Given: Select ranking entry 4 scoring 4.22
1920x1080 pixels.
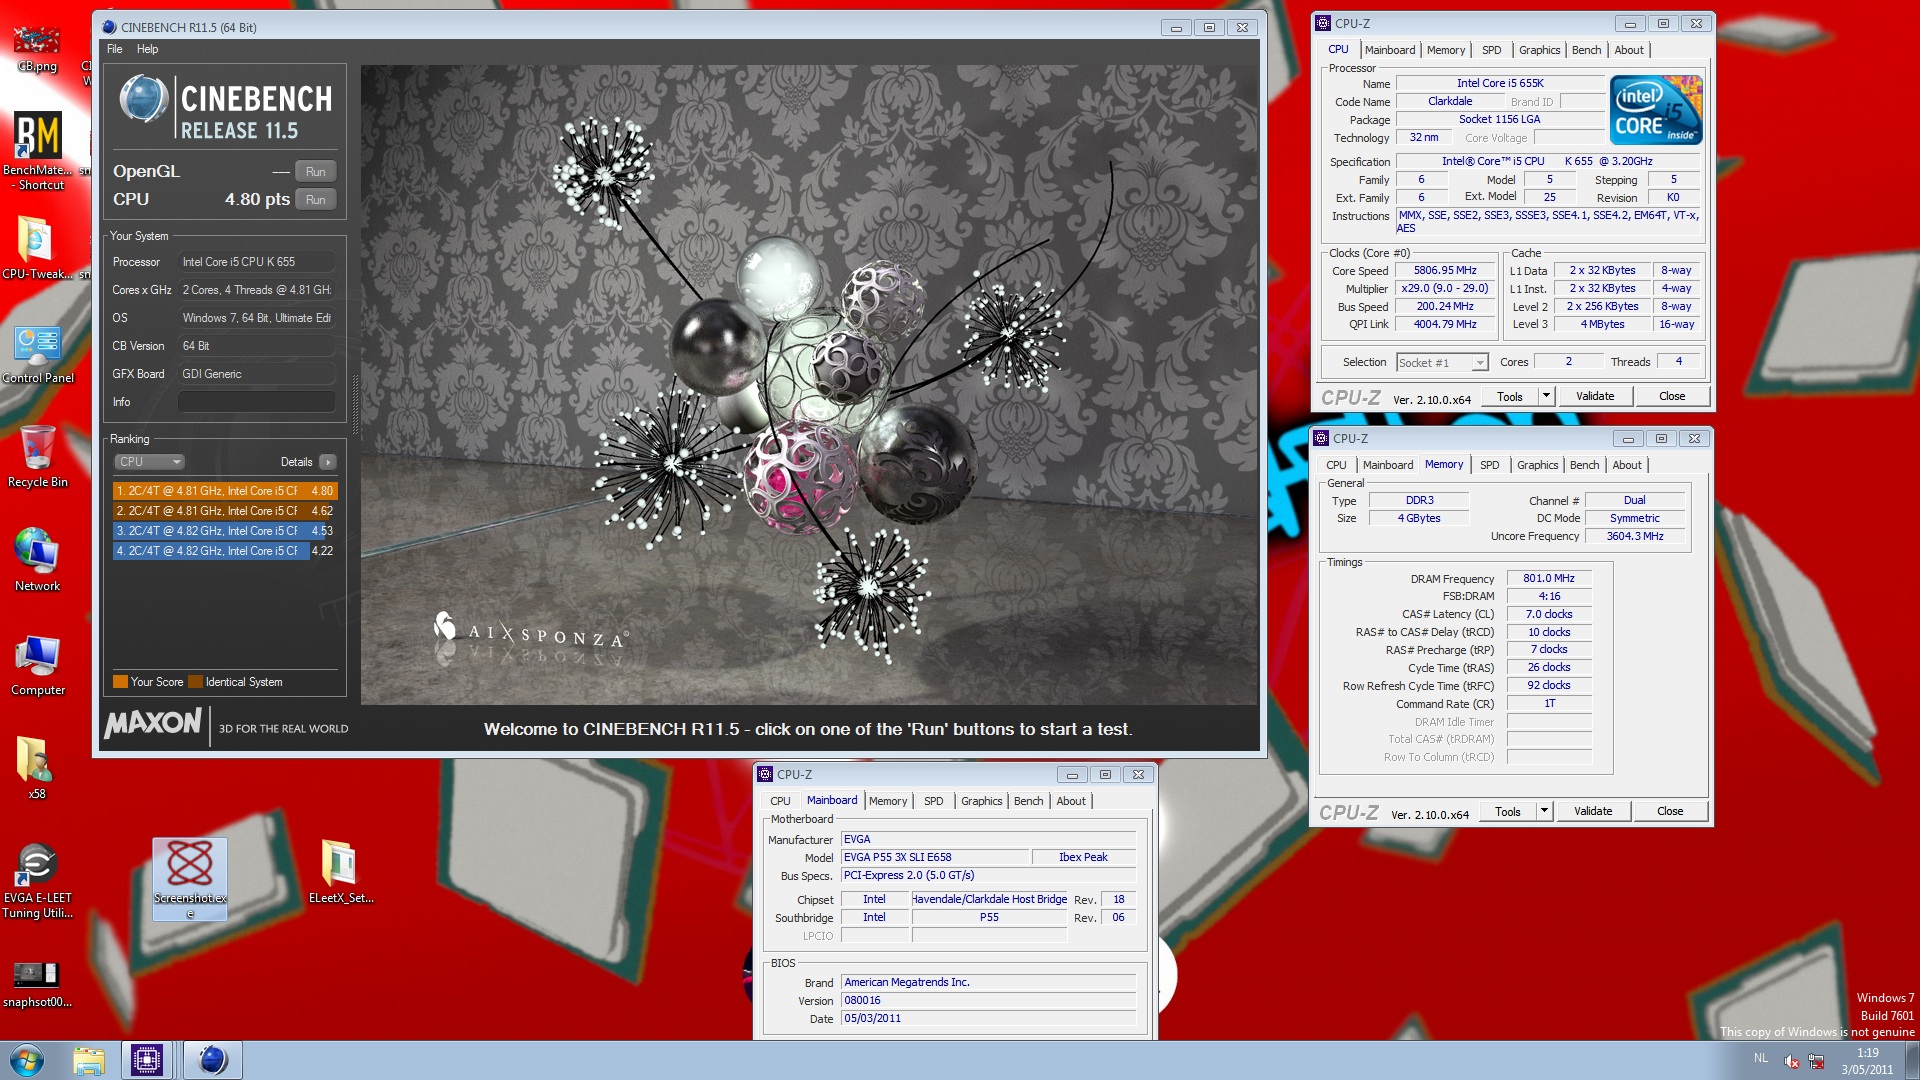Looking at the screenshot, I should (x=225, y=551).
